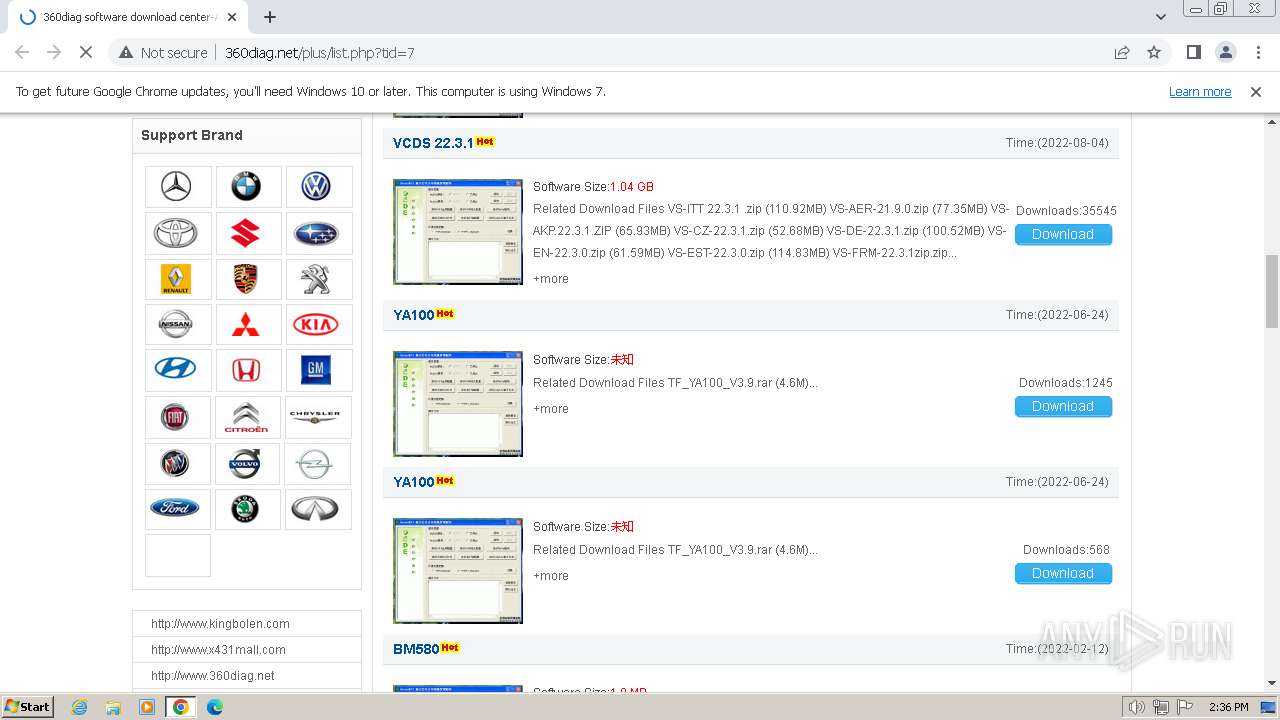Expand the tab search dropdown
Viewport: 1280px width, 720px height.
tap(1160, 17)
